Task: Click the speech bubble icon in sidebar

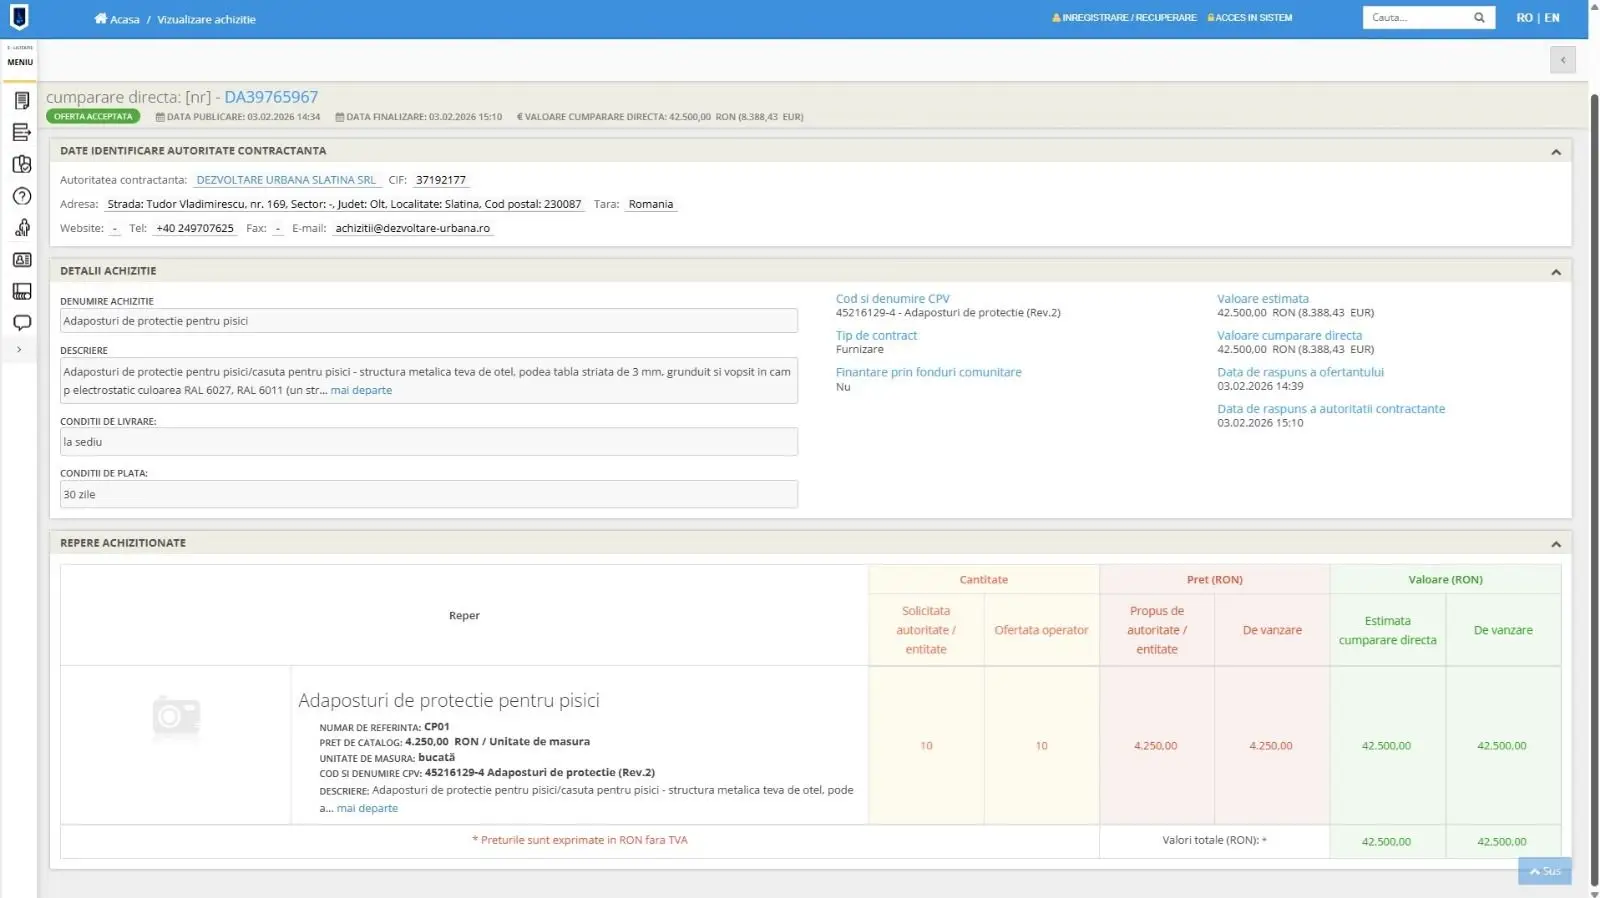Action: pyautogui.click(x=21, y=323)
